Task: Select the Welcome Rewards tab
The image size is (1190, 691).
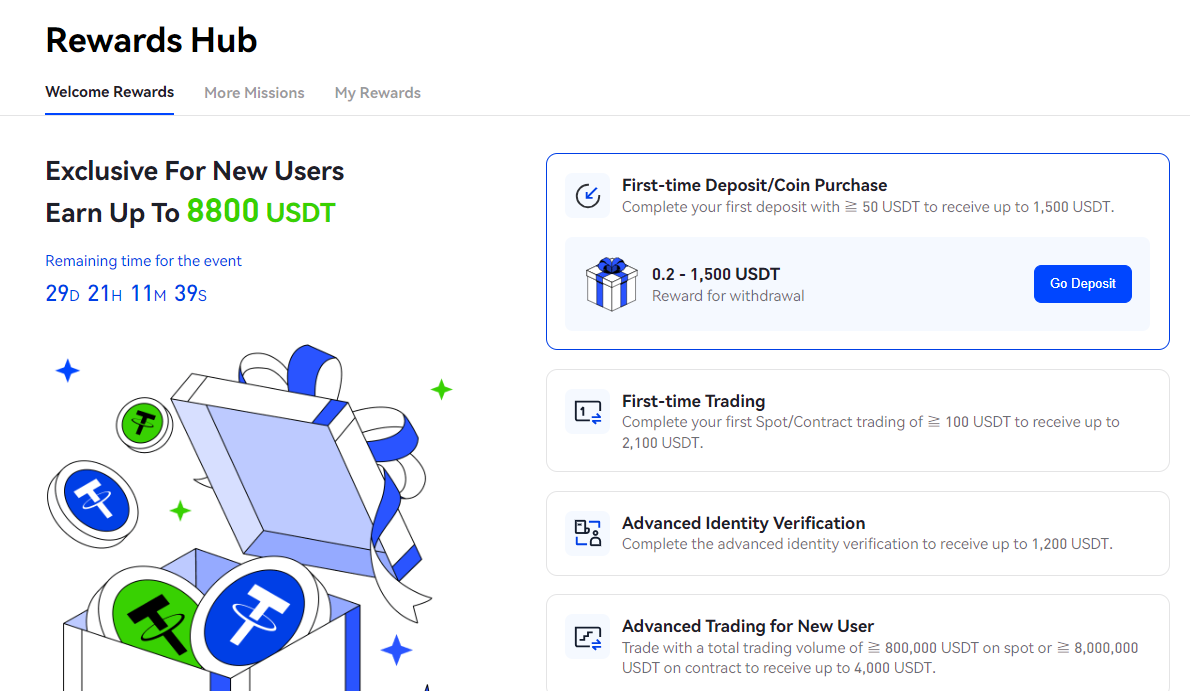Action: pyautogui.click(x=109, y=92)
